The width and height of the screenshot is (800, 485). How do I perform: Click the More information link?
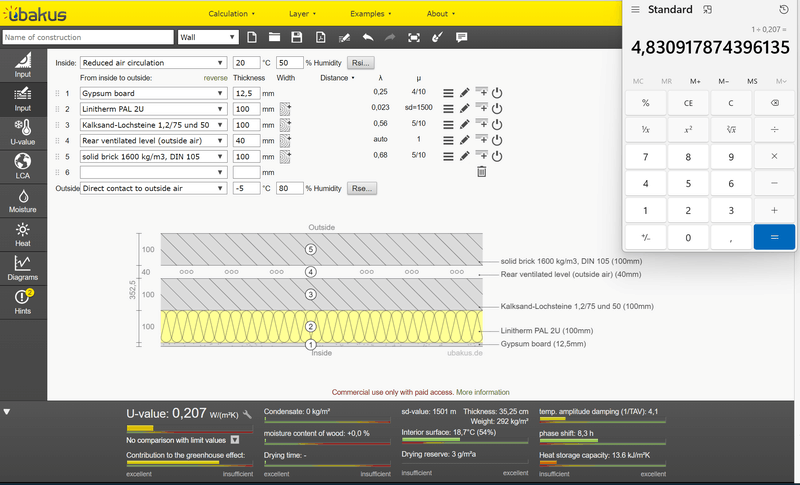pyautogui.click(x=483, y=393)
